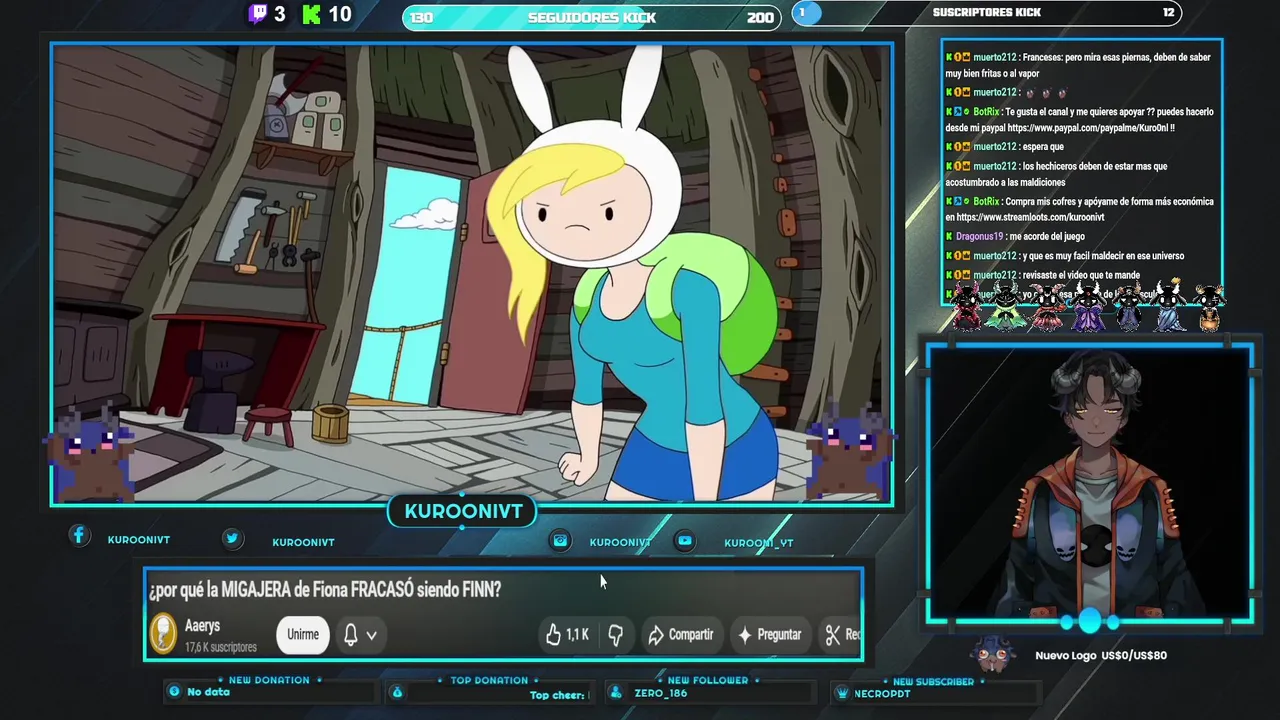1280x720 pixels.
Task: Click the scissors clip icon
Action: click(832, 634)
